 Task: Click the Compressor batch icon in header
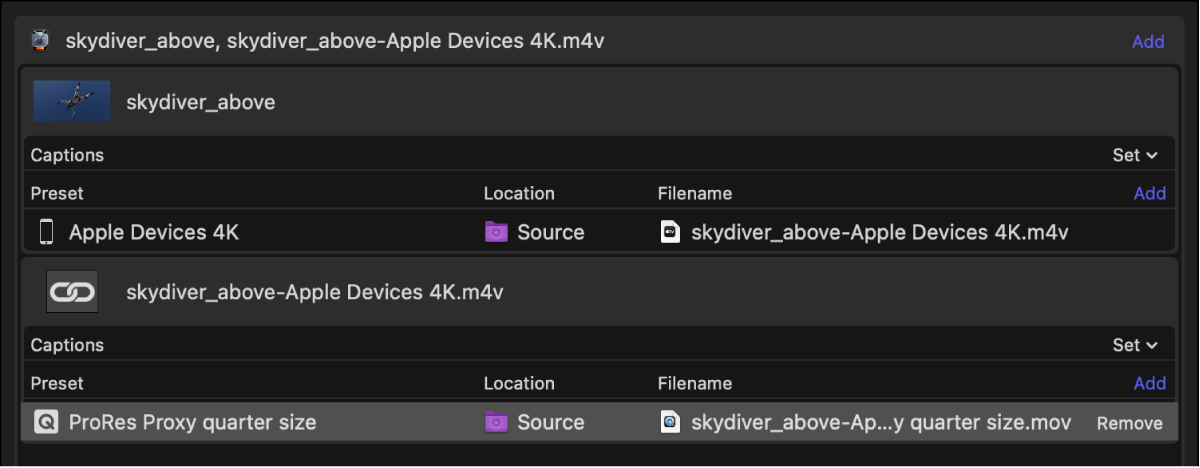coord(40,41)
